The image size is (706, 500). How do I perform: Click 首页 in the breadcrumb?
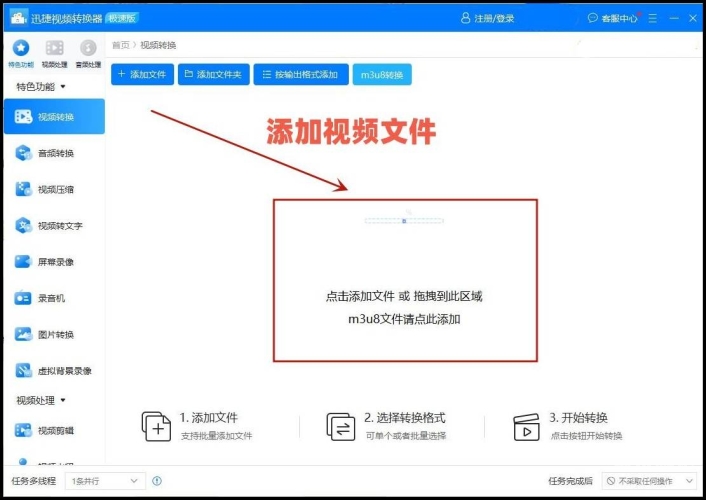120,45
